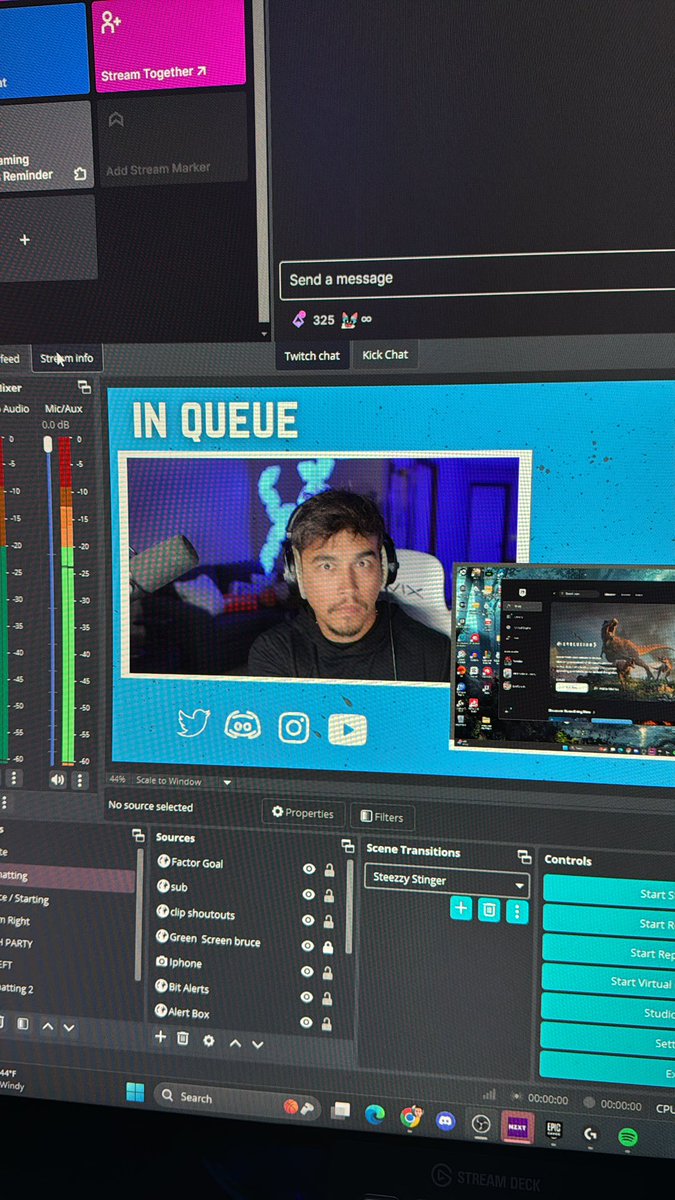This screenshot has width=675, height=1200.
Task: Open transition properties three-dot button
Action: 516,910
